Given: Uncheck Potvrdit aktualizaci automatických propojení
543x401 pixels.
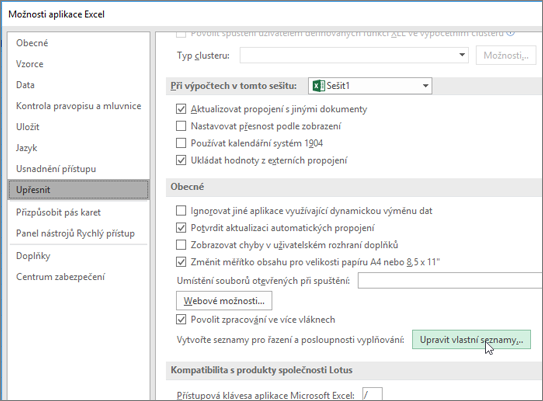Looking at the screenshot, I should [181, 228].
